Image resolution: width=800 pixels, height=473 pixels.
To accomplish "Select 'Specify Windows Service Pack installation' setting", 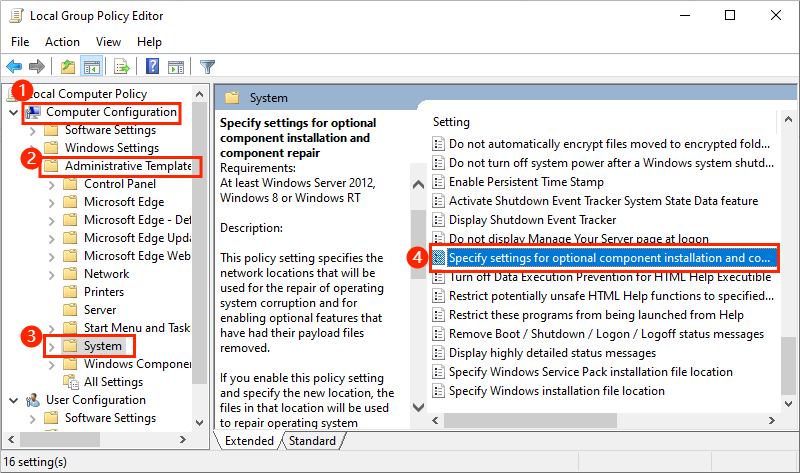I will [590, 372].
